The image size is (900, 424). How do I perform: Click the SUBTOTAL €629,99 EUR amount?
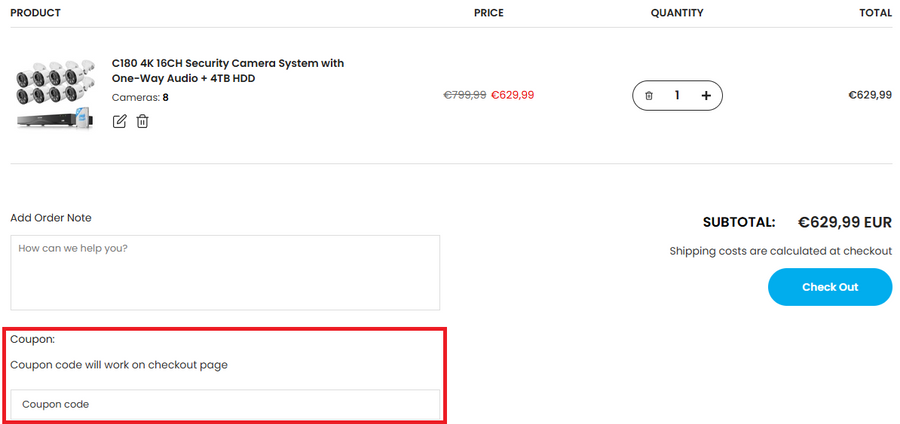pos(844,222)
